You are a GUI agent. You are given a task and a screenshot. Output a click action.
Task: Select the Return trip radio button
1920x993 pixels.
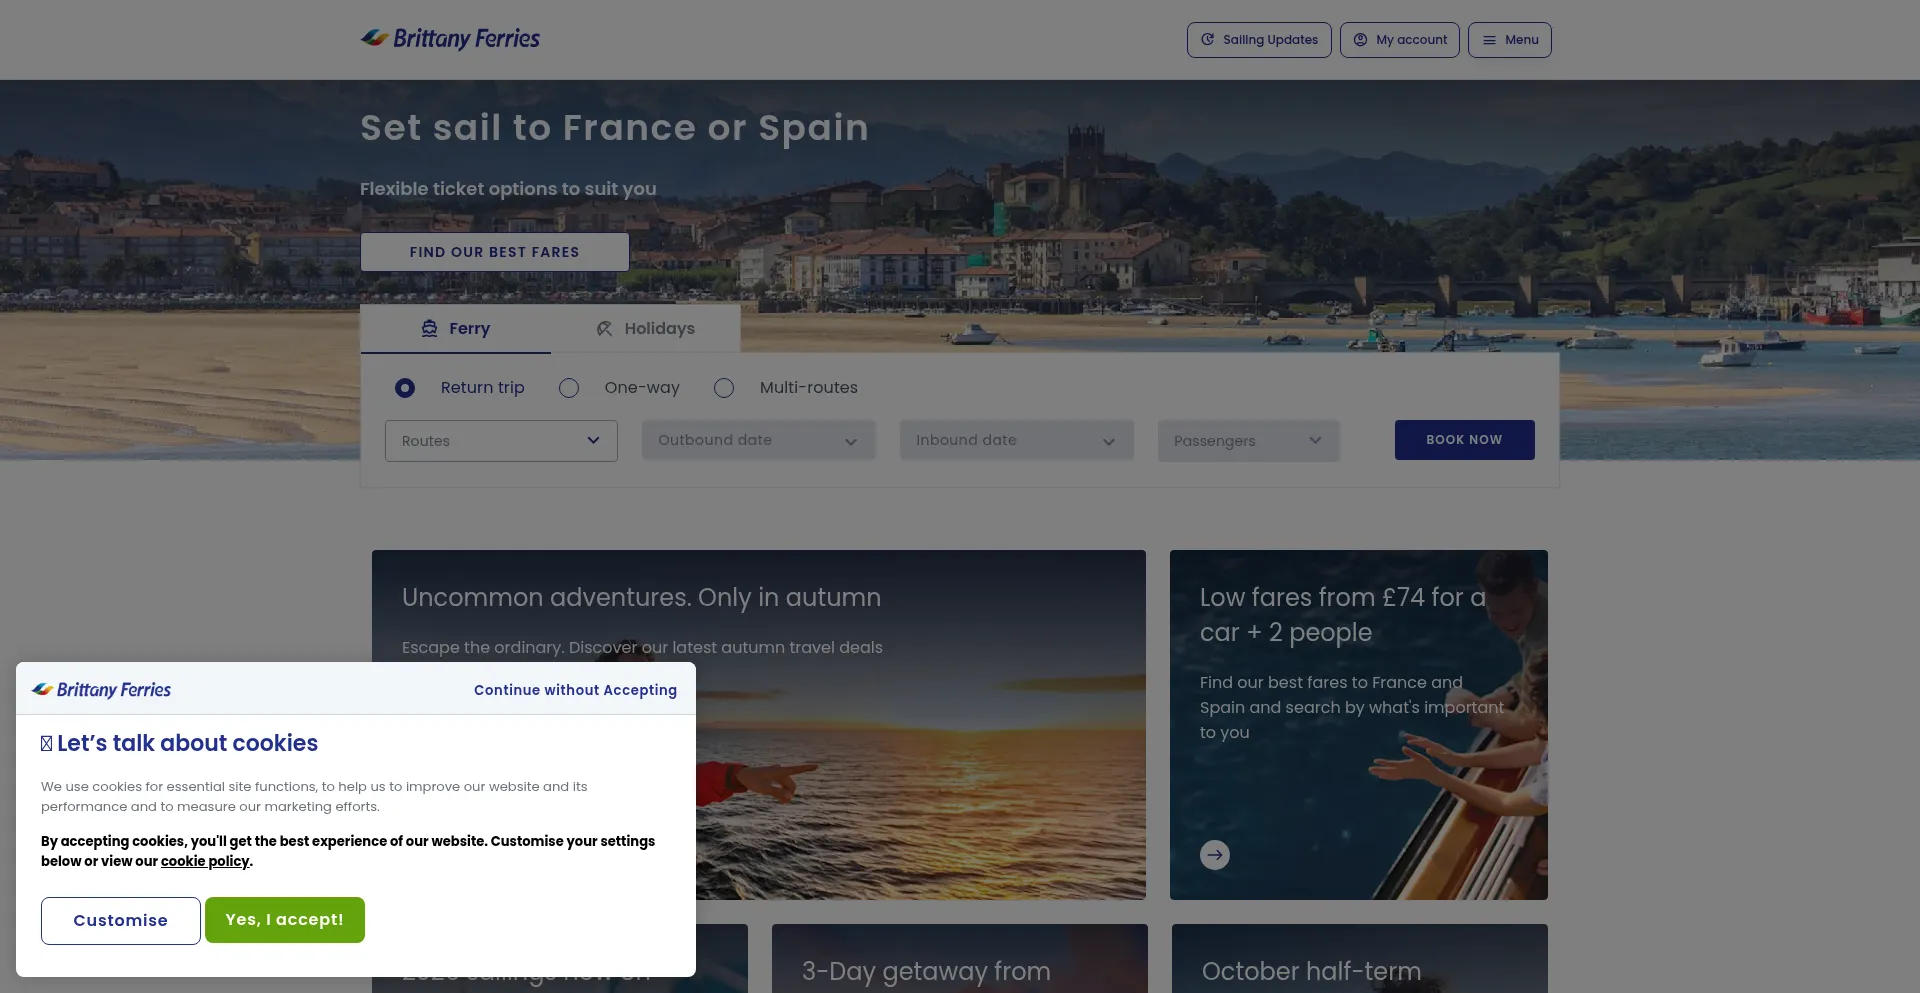coord(405,388)
